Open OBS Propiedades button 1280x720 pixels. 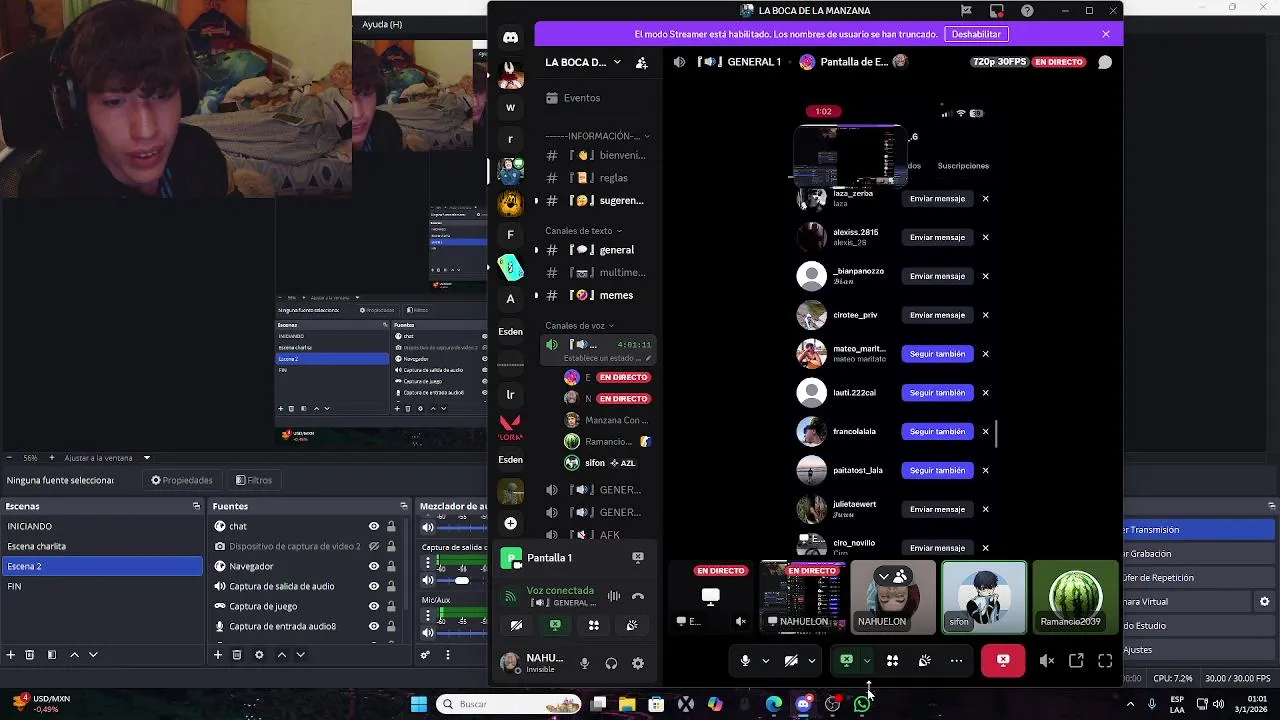click(x=182, y=480)
